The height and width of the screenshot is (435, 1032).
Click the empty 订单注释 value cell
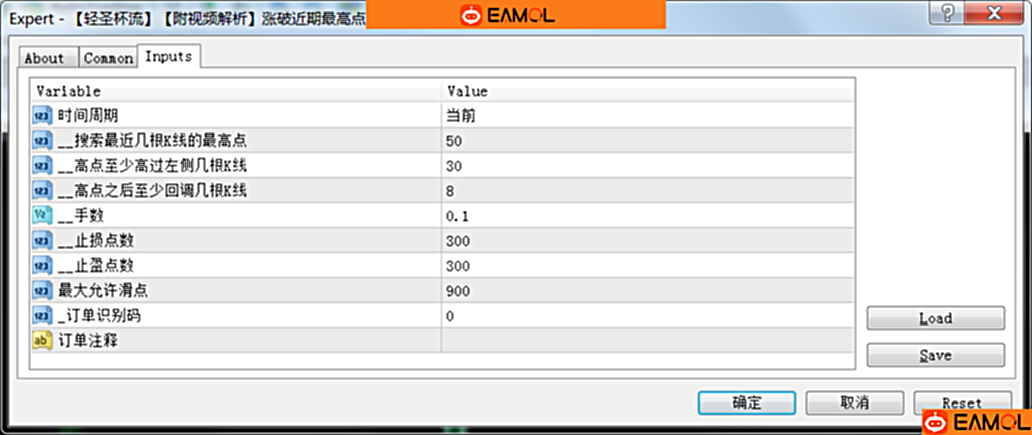pos(647,341)
